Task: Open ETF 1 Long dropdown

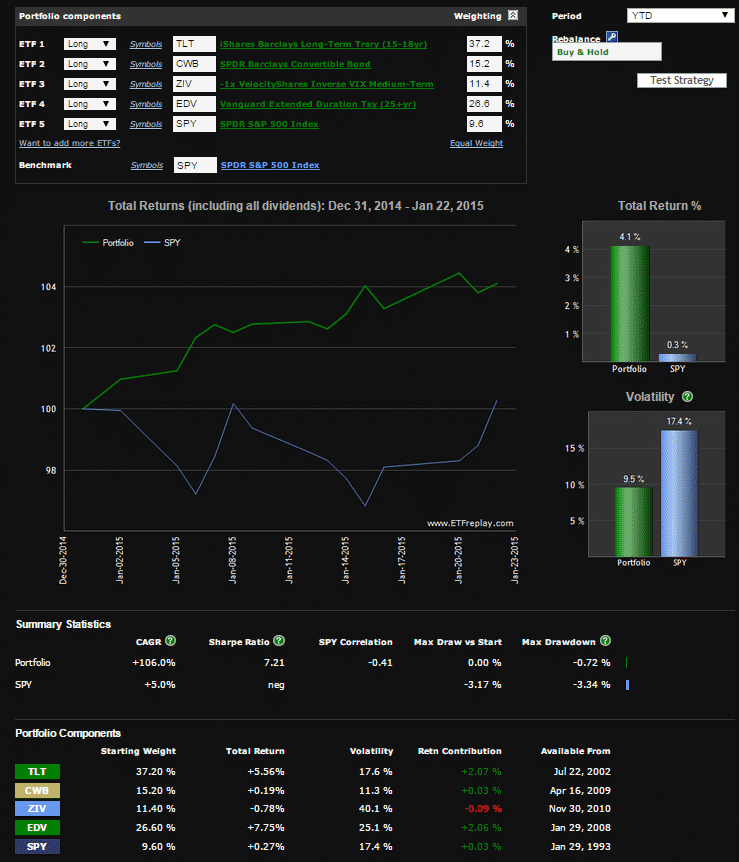Action: click(x=90, y=44)
